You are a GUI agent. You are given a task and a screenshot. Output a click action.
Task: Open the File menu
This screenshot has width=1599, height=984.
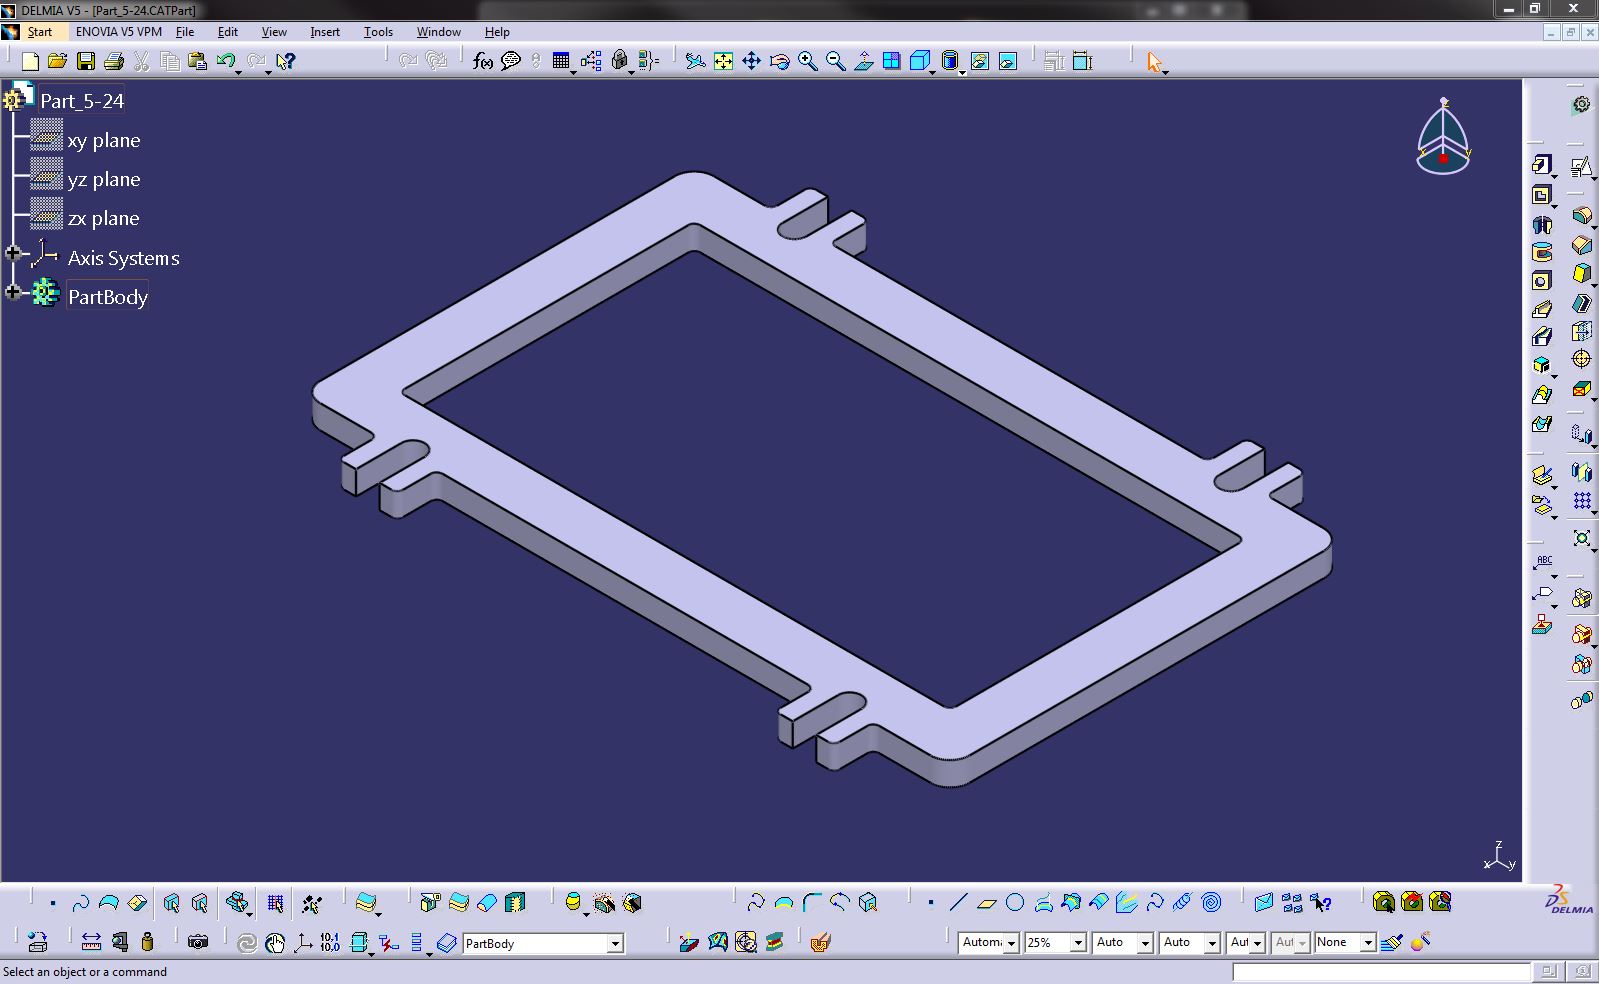pos(185,32)
